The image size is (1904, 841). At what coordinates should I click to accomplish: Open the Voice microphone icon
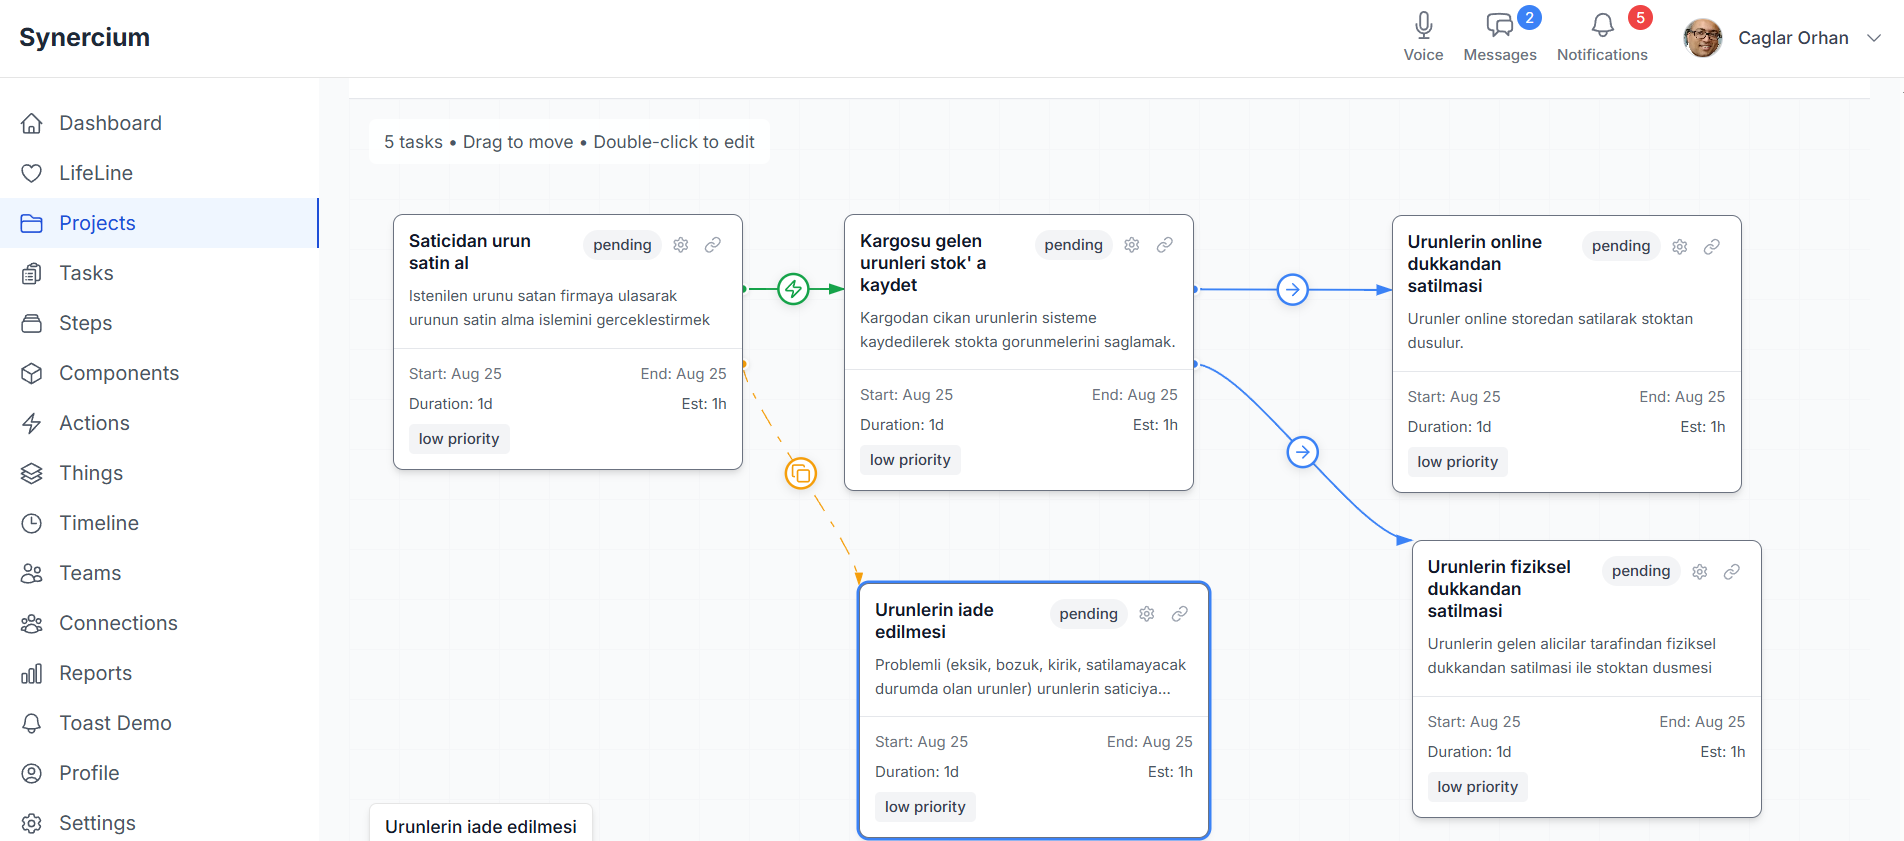click(x=1423, y=25)
